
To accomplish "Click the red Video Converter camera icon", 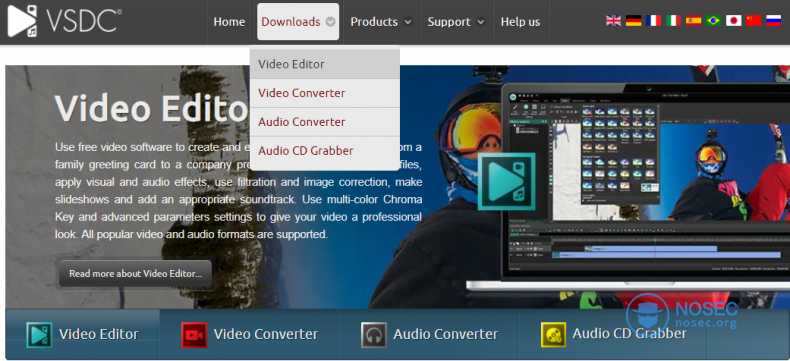I will click(194, 335).
